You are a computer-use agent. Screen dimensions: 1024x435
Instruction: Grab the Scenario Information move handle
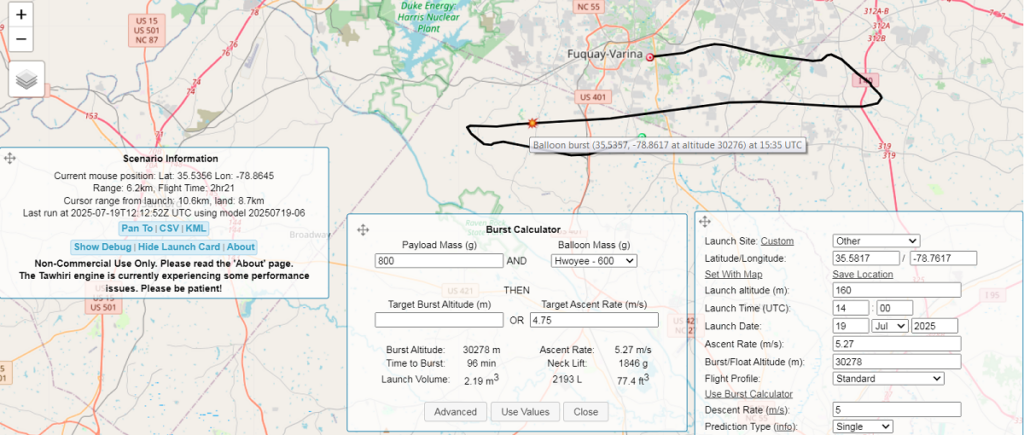click(9, 158)
